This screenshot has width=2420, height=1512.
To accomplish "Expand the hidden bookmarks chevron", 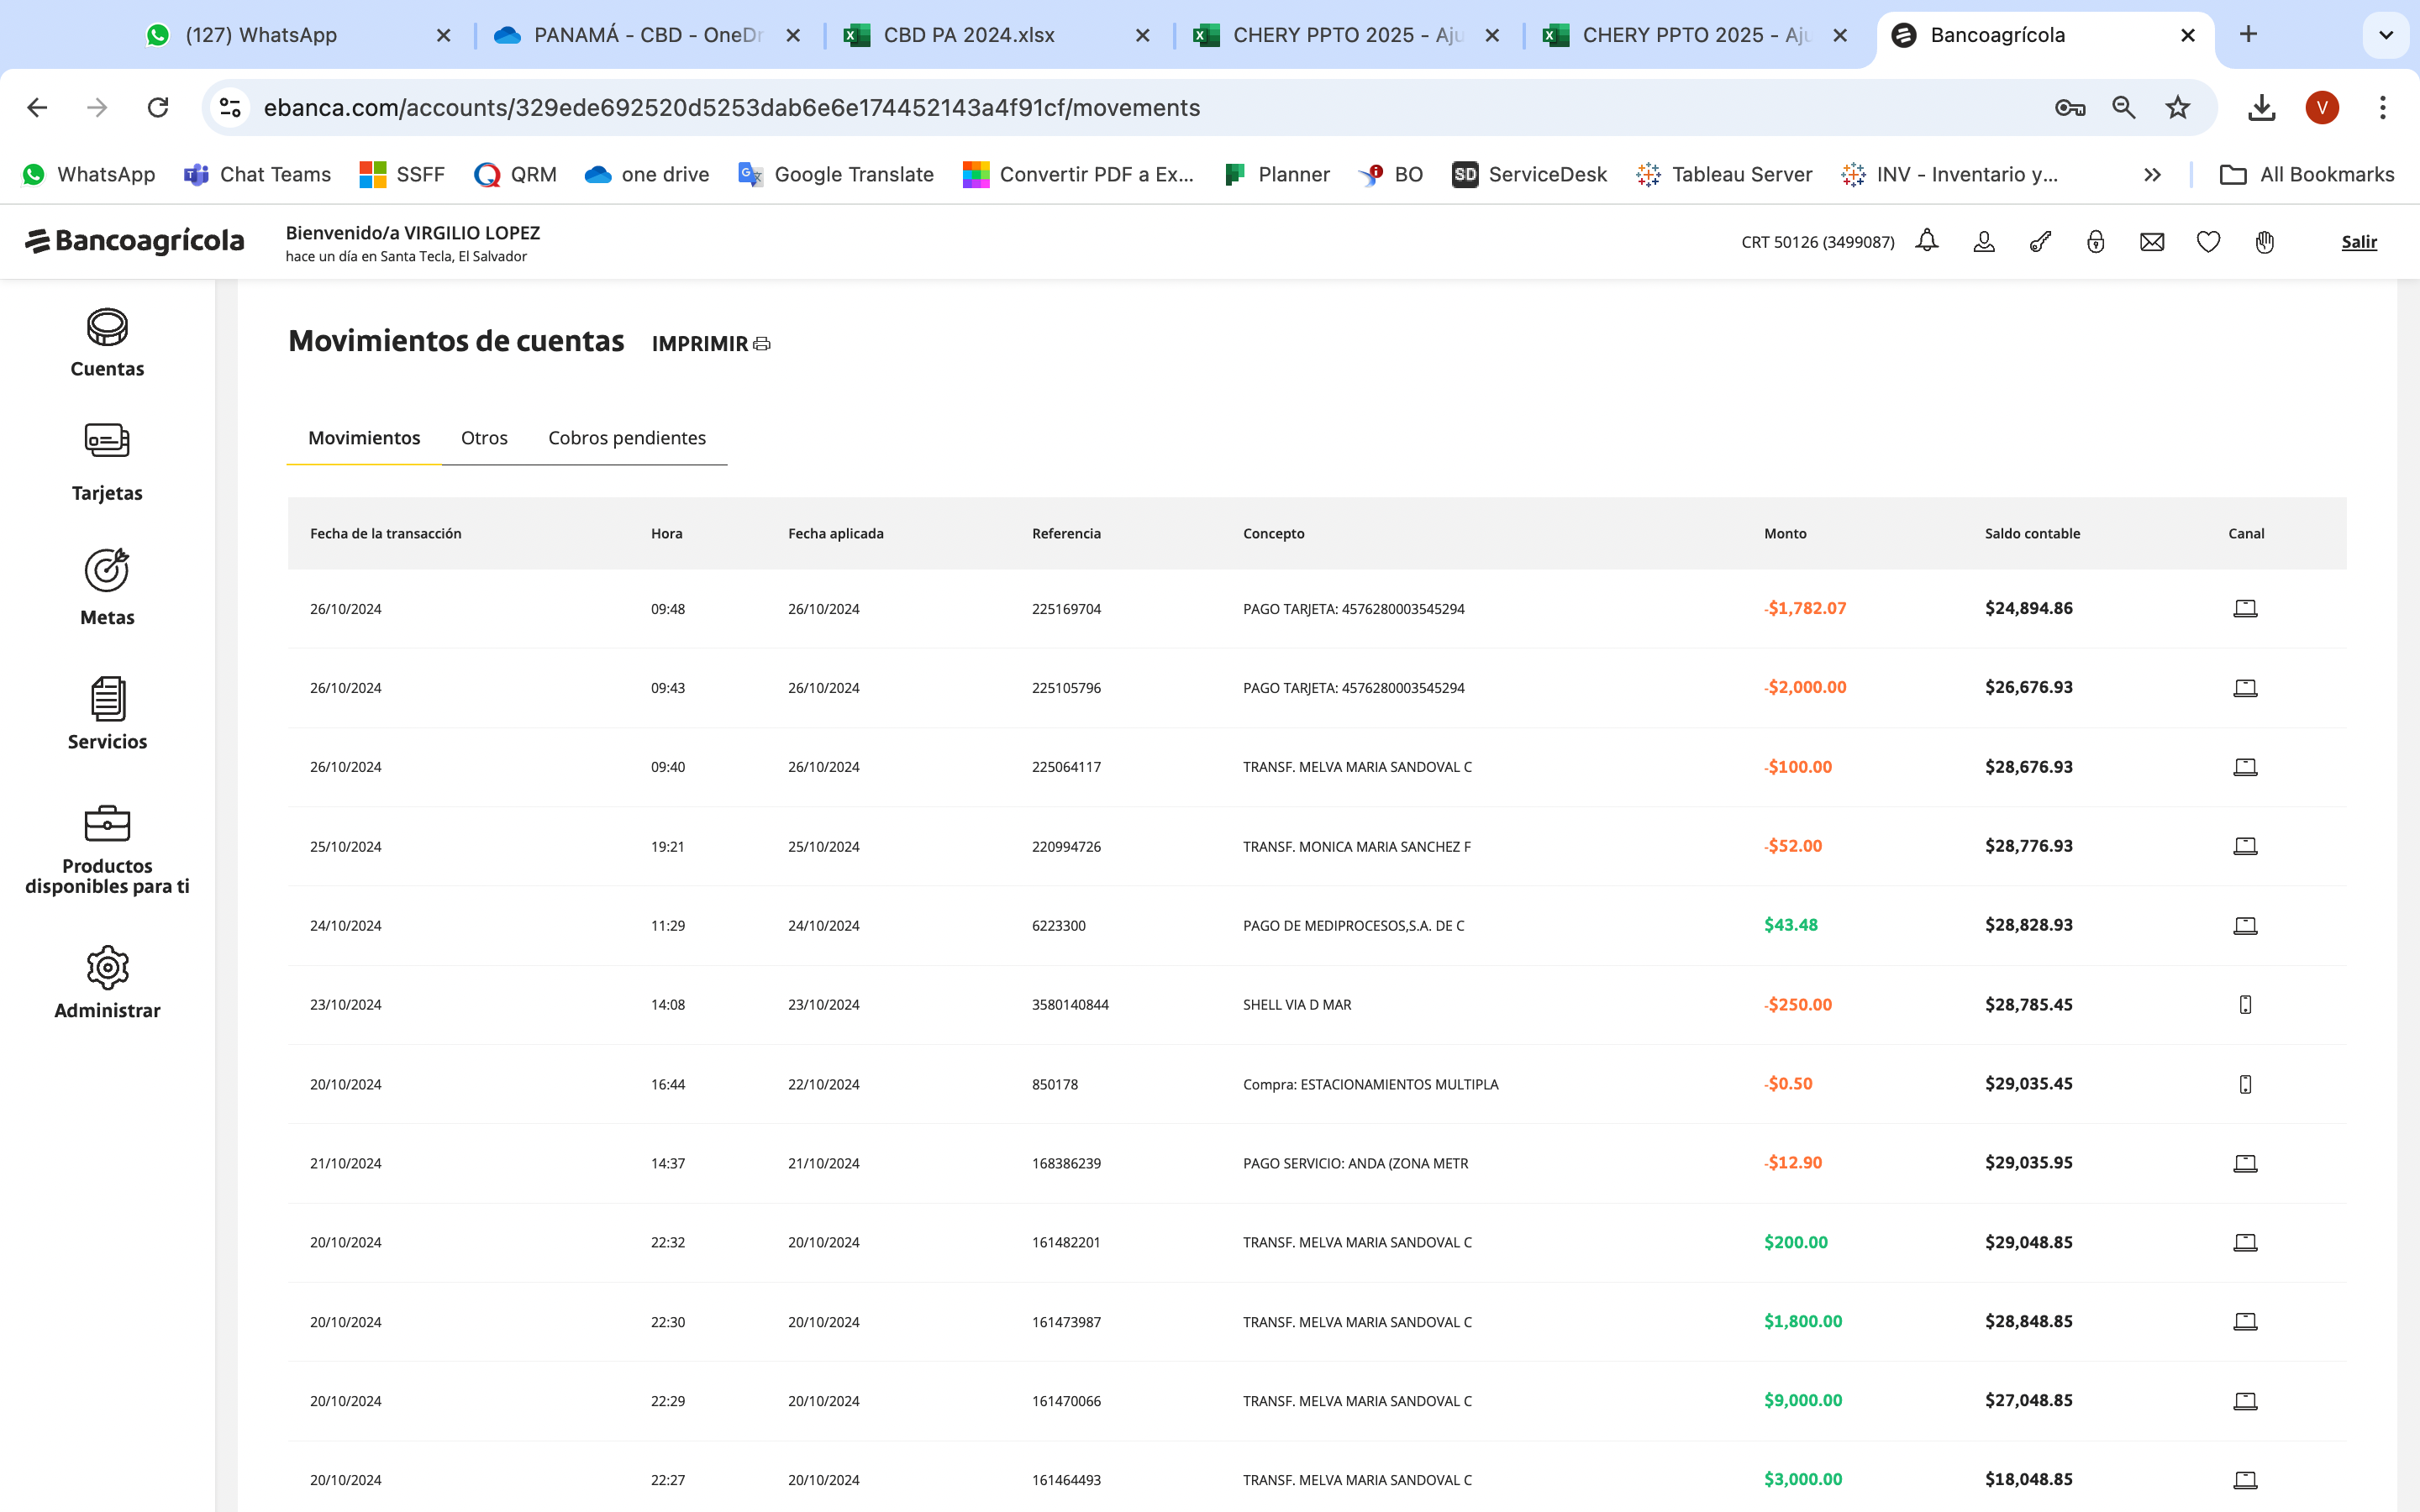I will [x=2152, y=175].
